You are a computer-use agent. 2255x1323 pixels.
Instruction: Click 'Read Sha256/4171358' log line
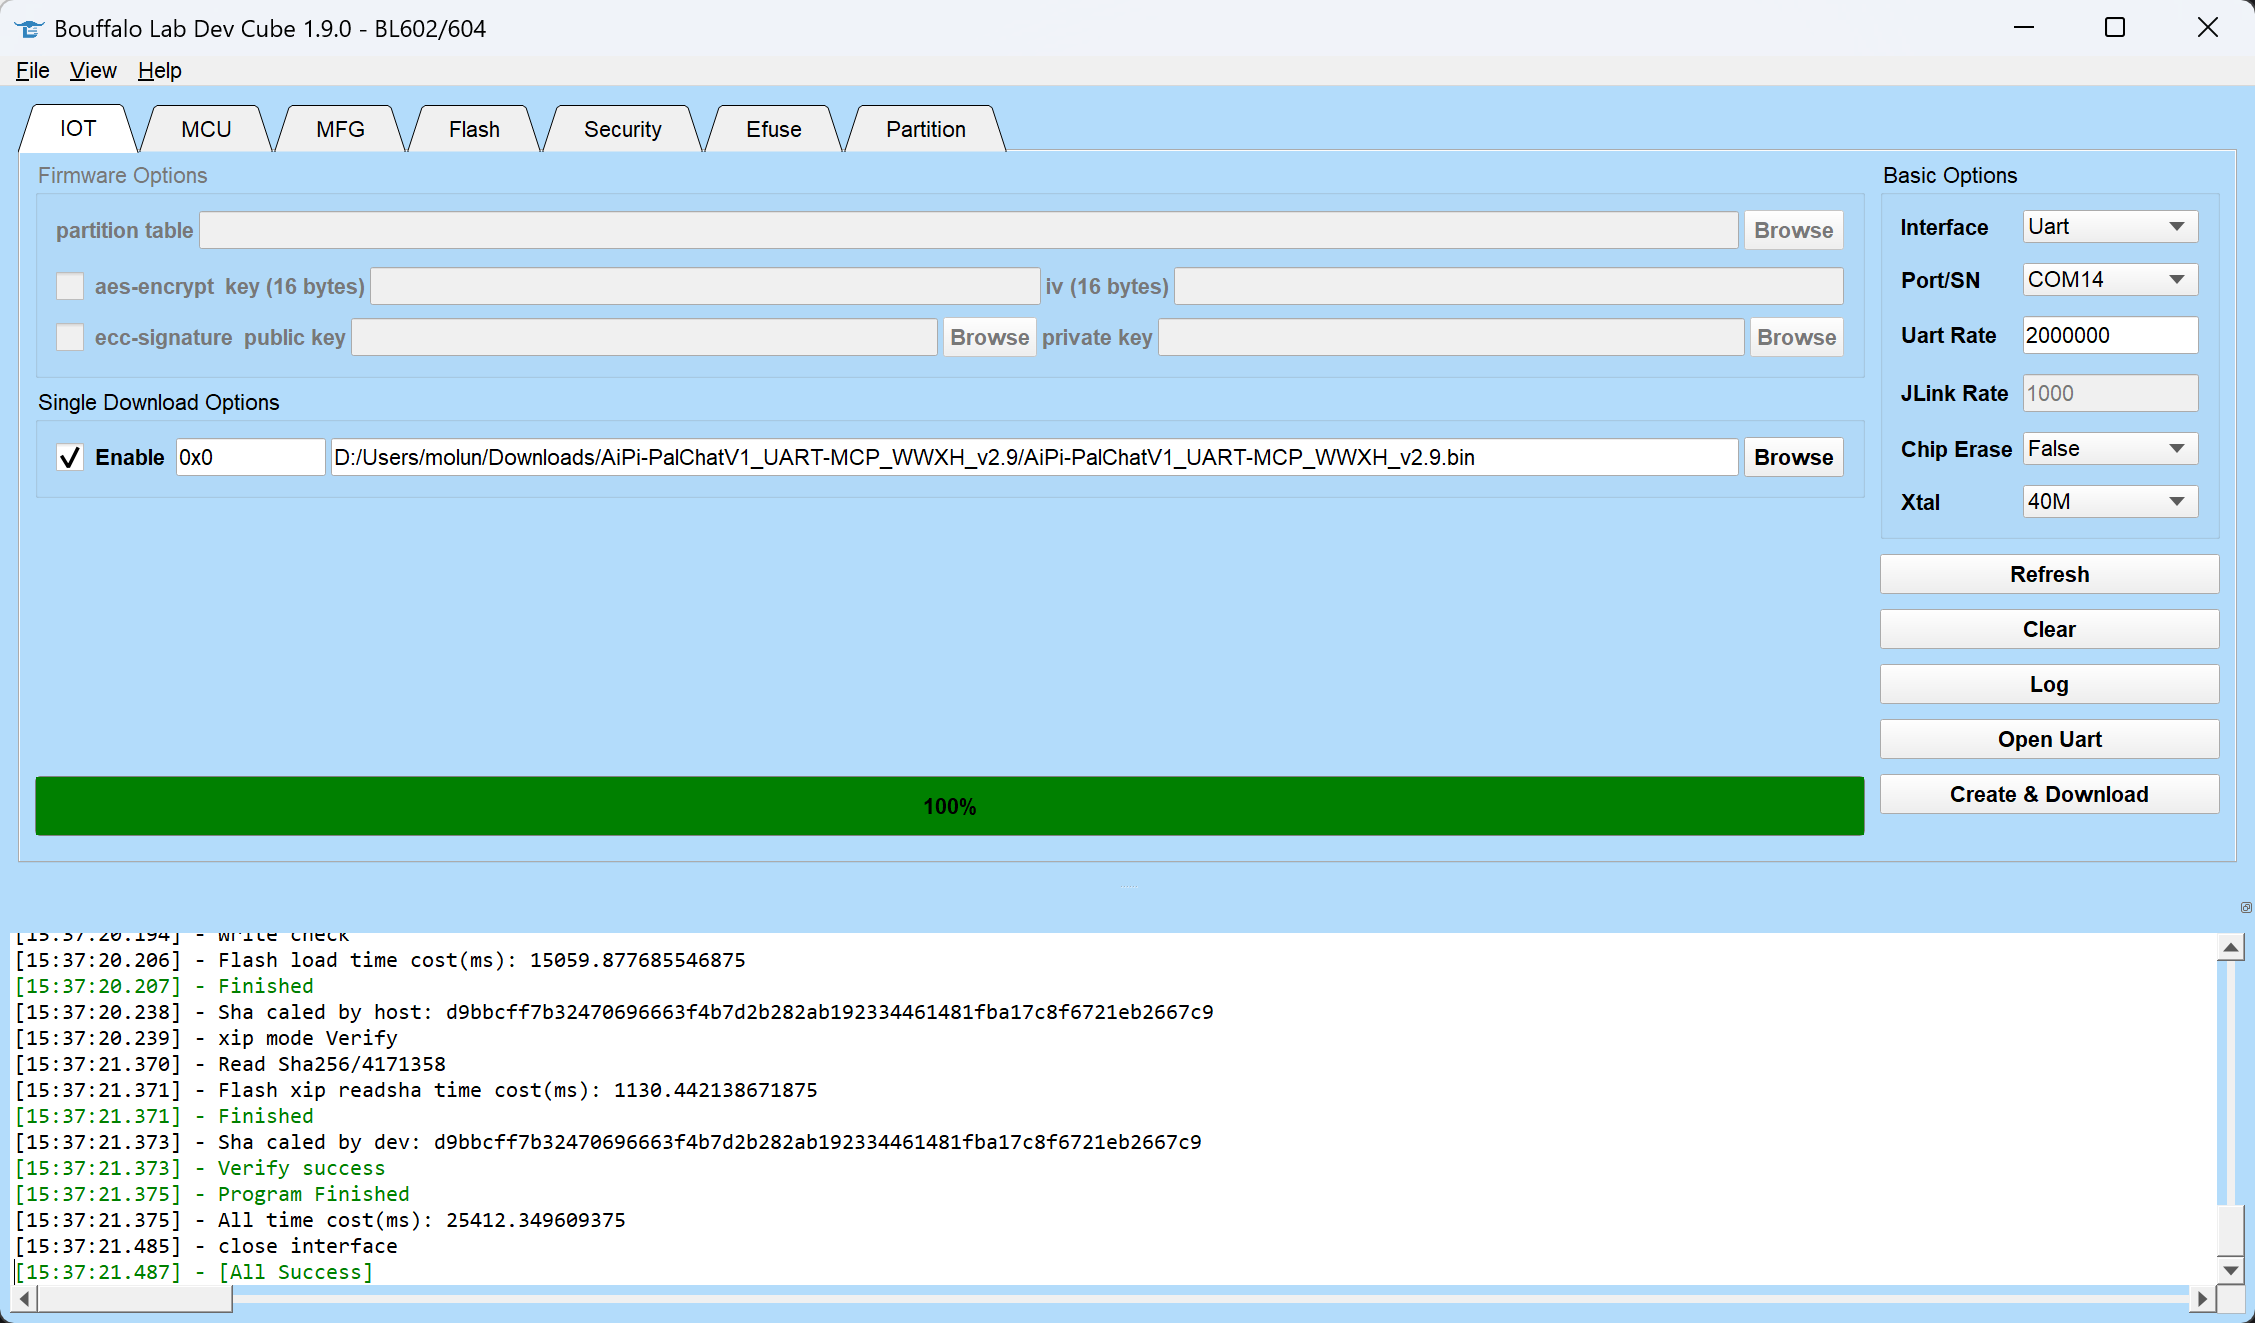230,1064
